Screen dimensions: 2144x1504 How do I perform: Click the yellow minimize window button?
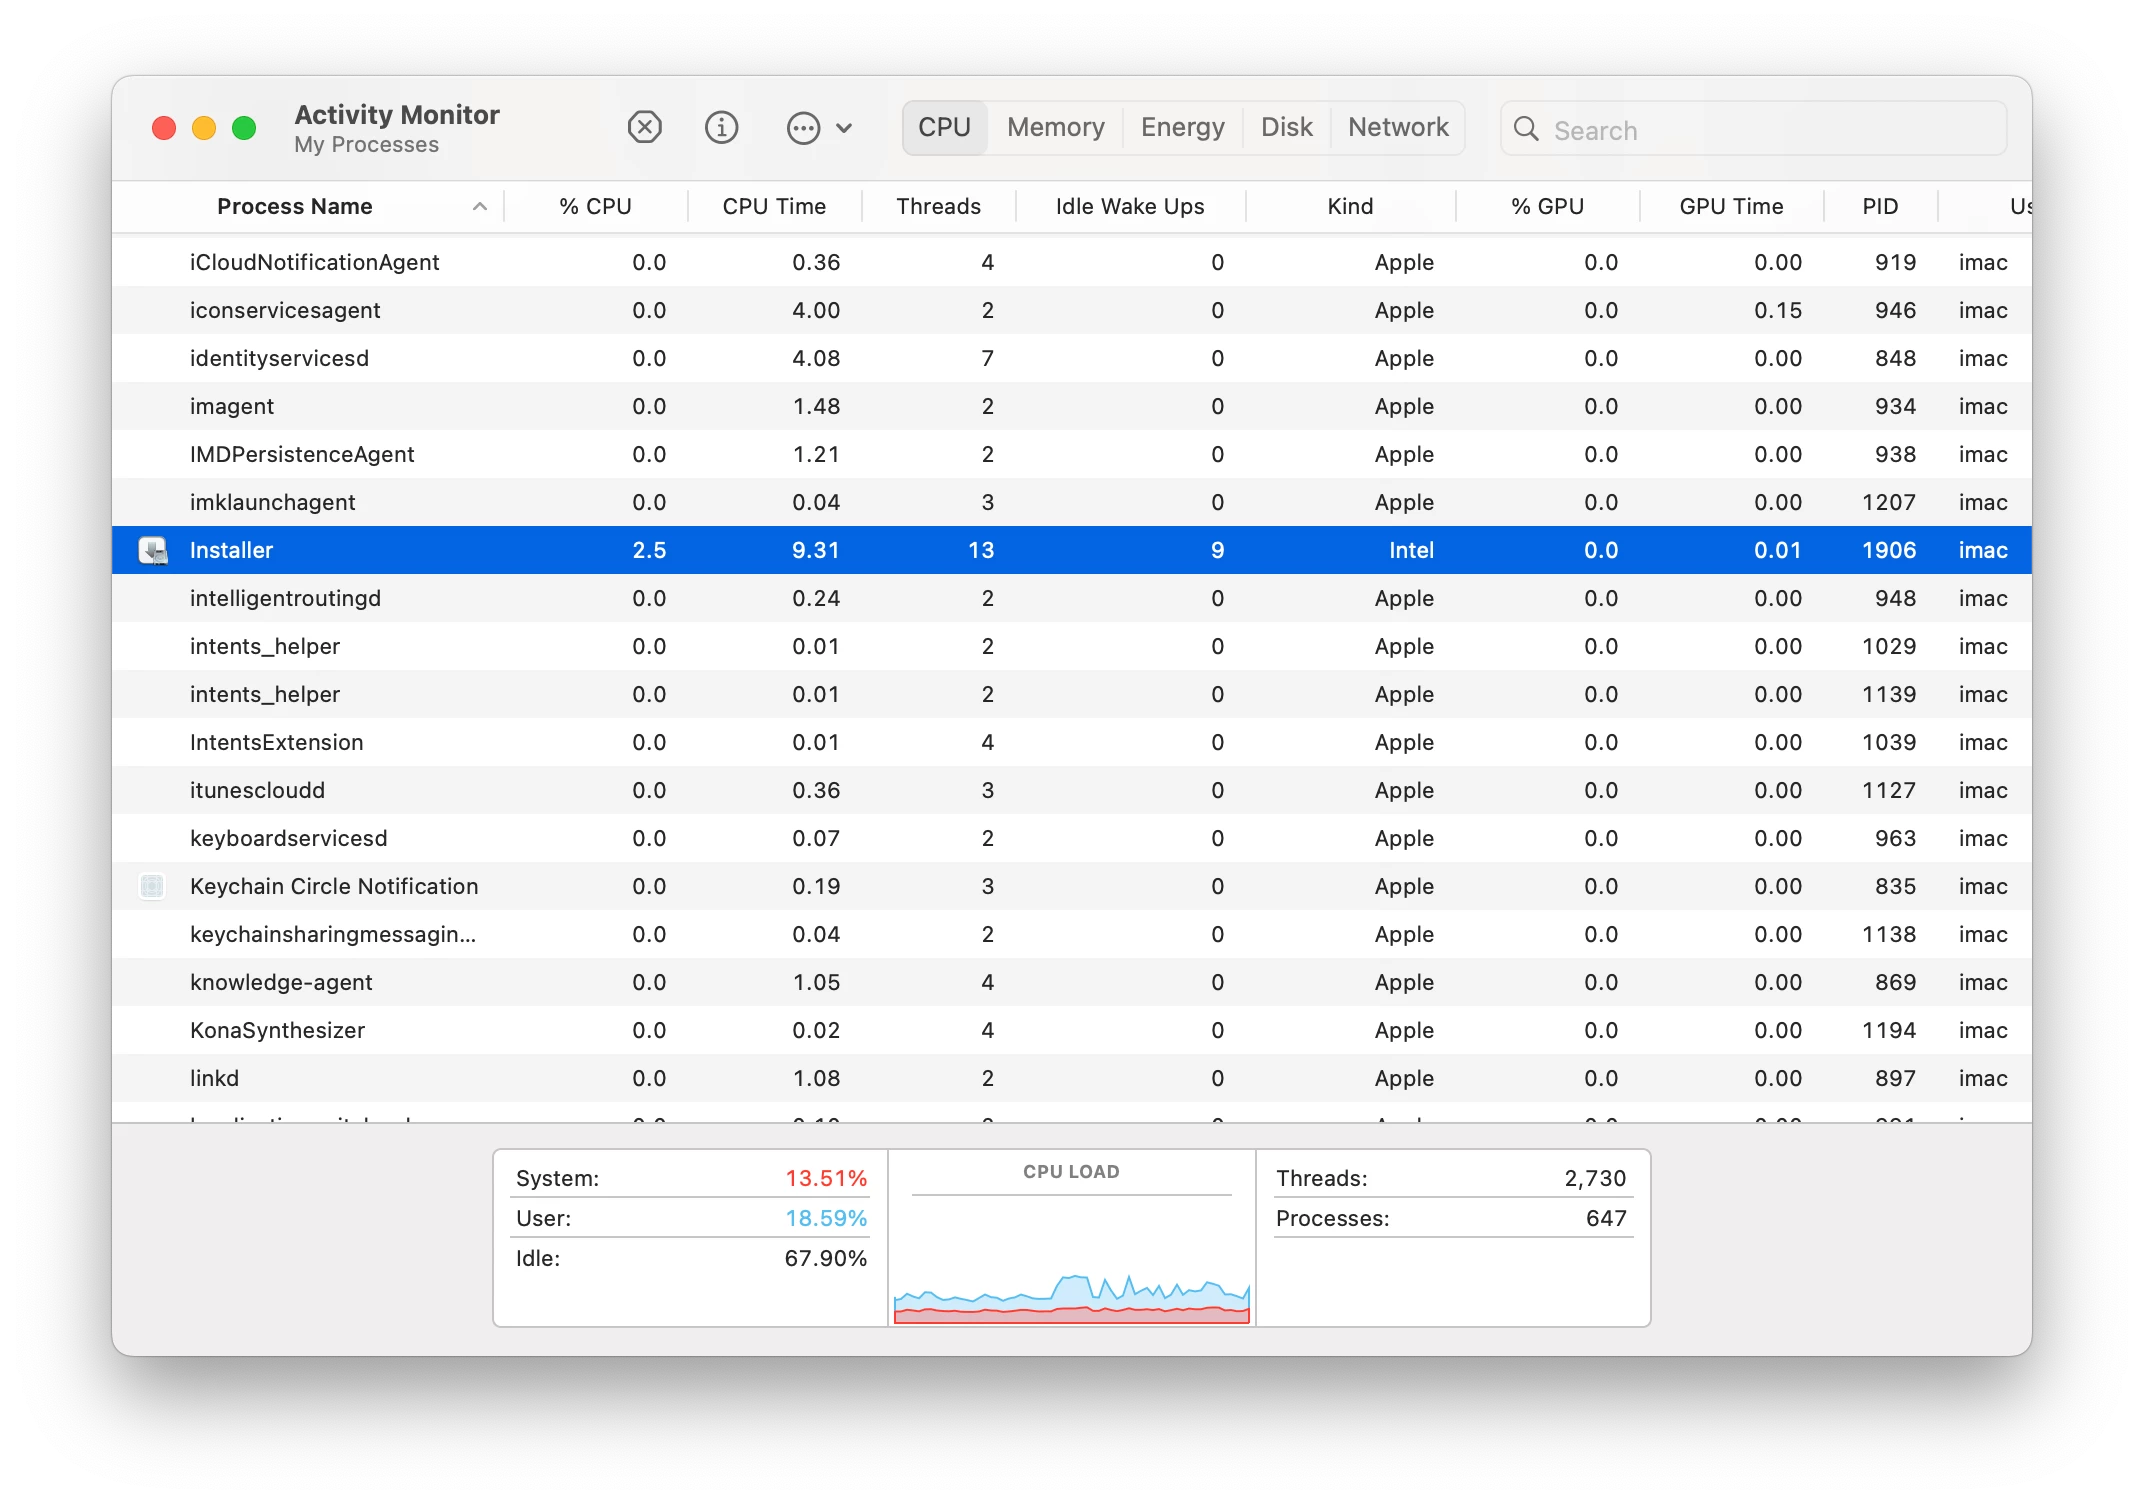click(204, 128)
